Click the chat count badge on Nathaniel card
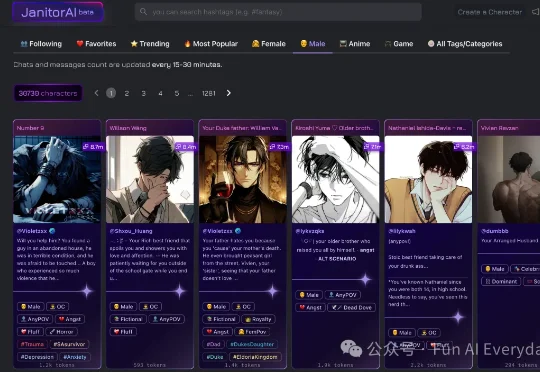Screen dimensions: 540x372 464,147
